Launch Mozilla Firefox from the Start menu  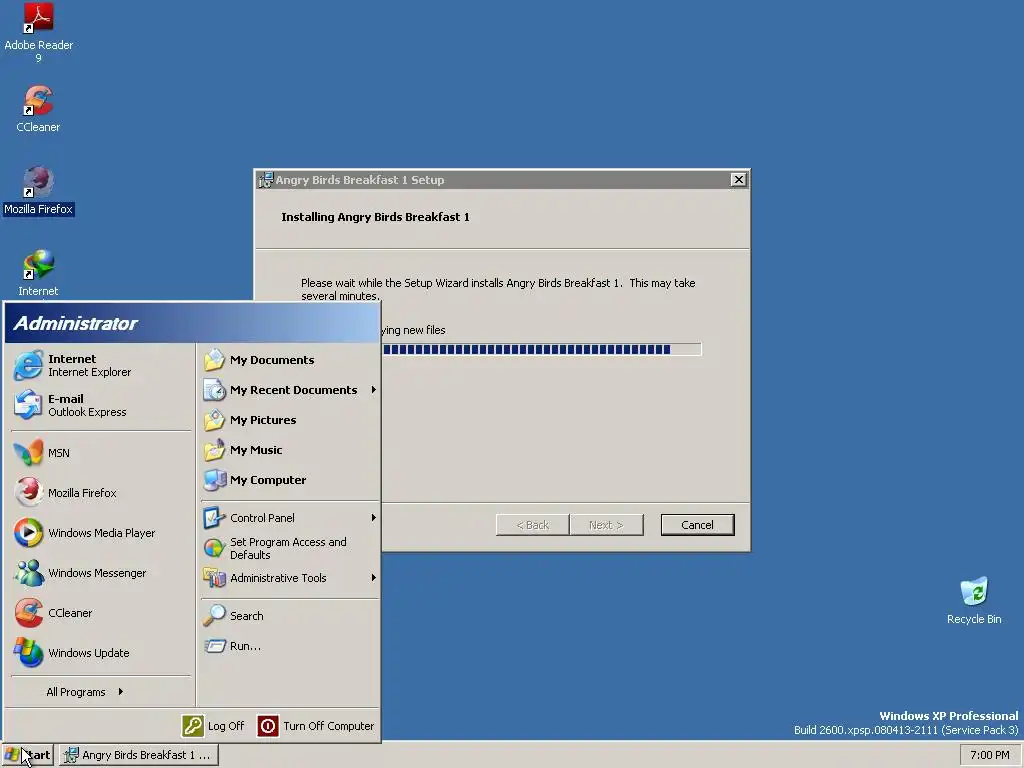[101, 492]
